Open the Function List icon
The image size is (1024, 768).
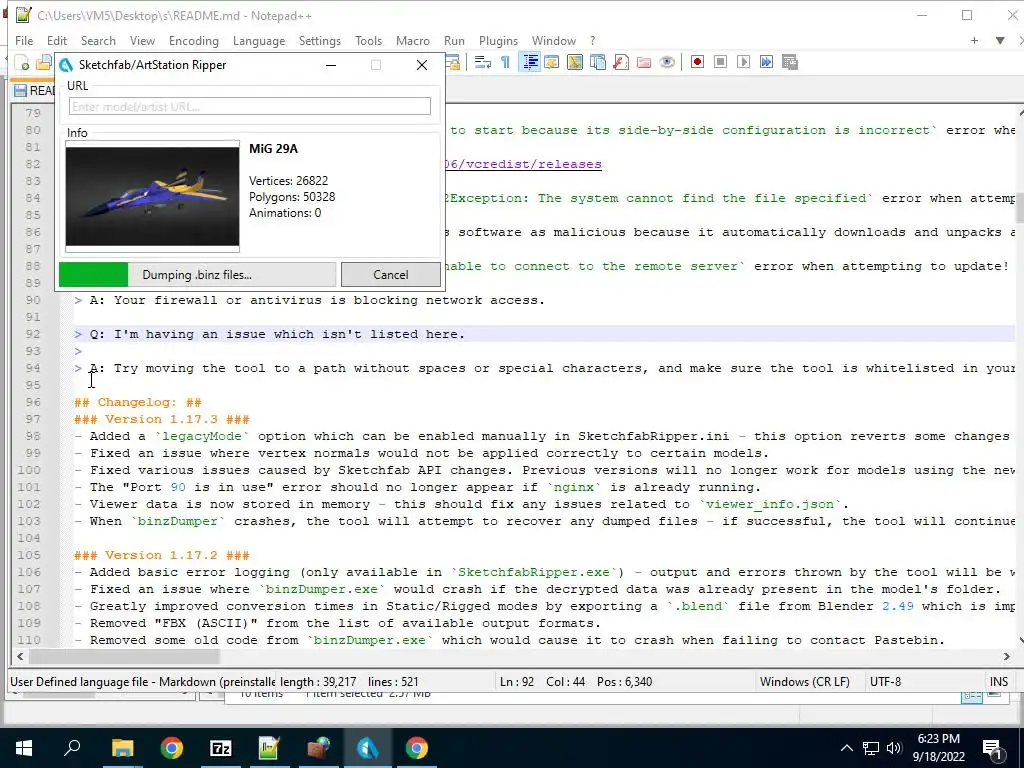(620, 62)
